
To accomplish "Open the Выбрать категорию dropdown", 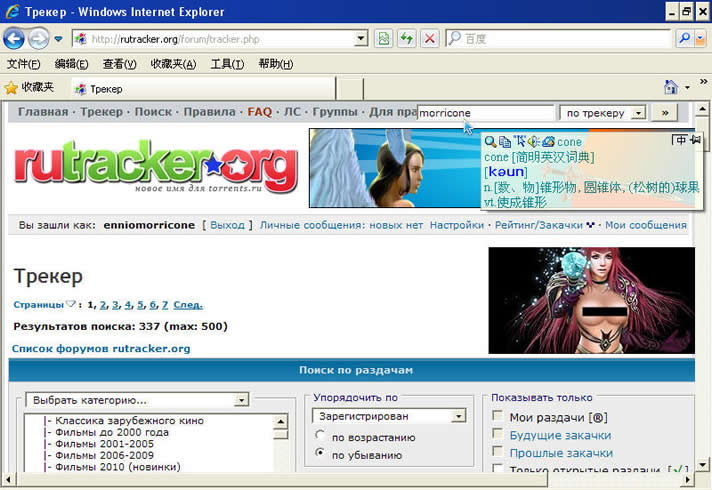I will (x=137, y=400).
